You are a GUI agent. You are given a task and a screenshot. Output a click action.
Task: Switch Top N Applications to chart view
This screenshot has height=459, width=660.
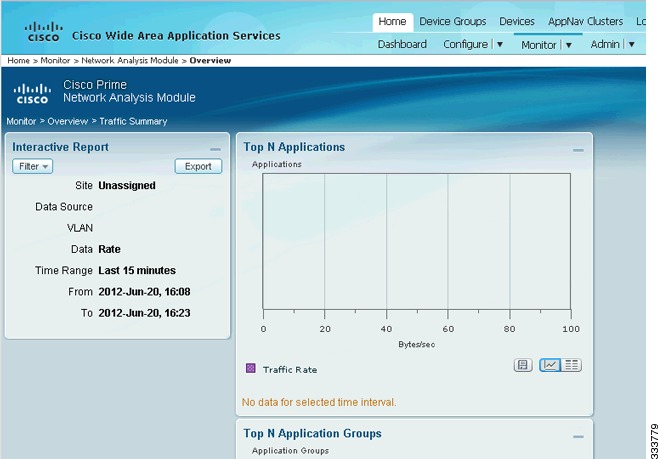pos(550,365)
